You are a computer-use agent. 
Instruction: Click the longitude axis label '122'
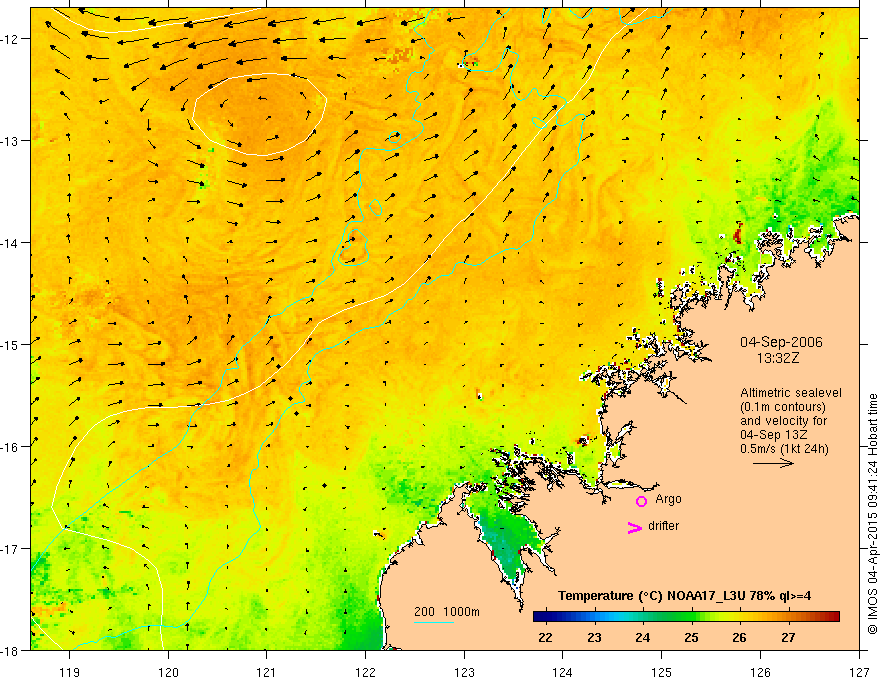coord(365,672)
